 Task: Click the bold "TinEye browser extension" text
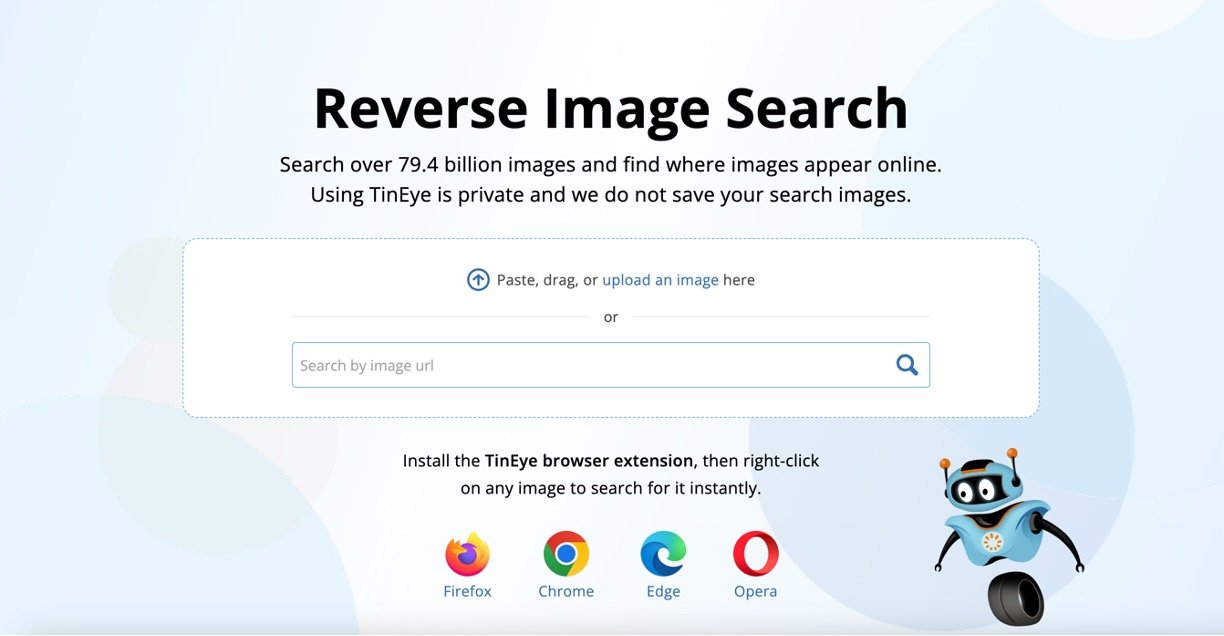[588, 461]
